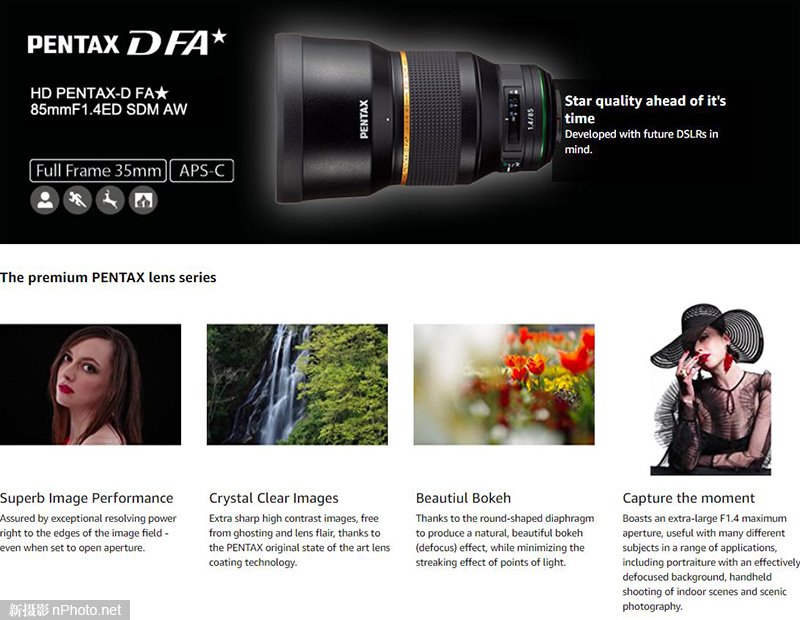The height and width of the screenshot is (620, 800).
Task: Open the red tulips bokeh thumbnail
Action: pos(504,384)
